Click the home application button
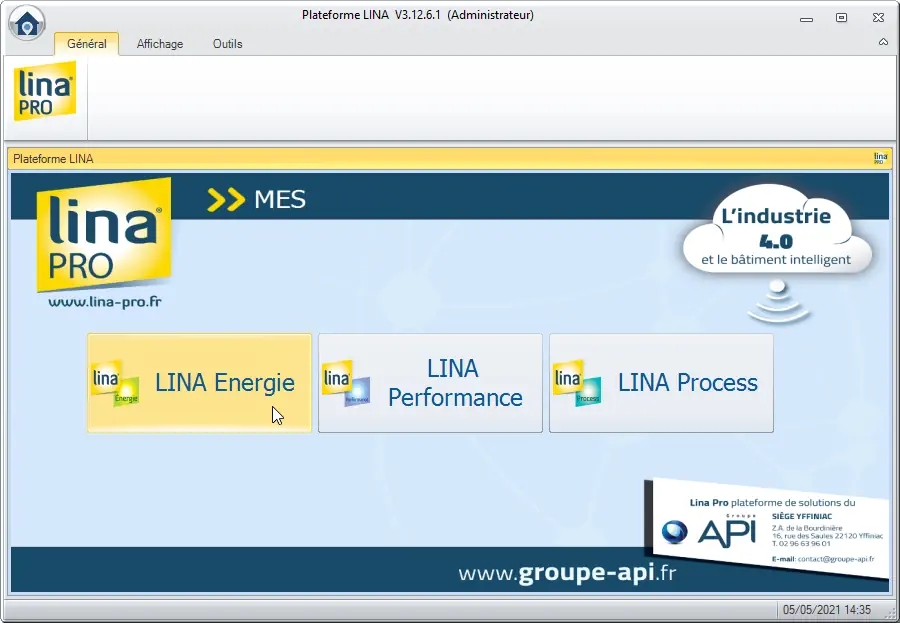This screenshot has height=623, width=900. 27,23
